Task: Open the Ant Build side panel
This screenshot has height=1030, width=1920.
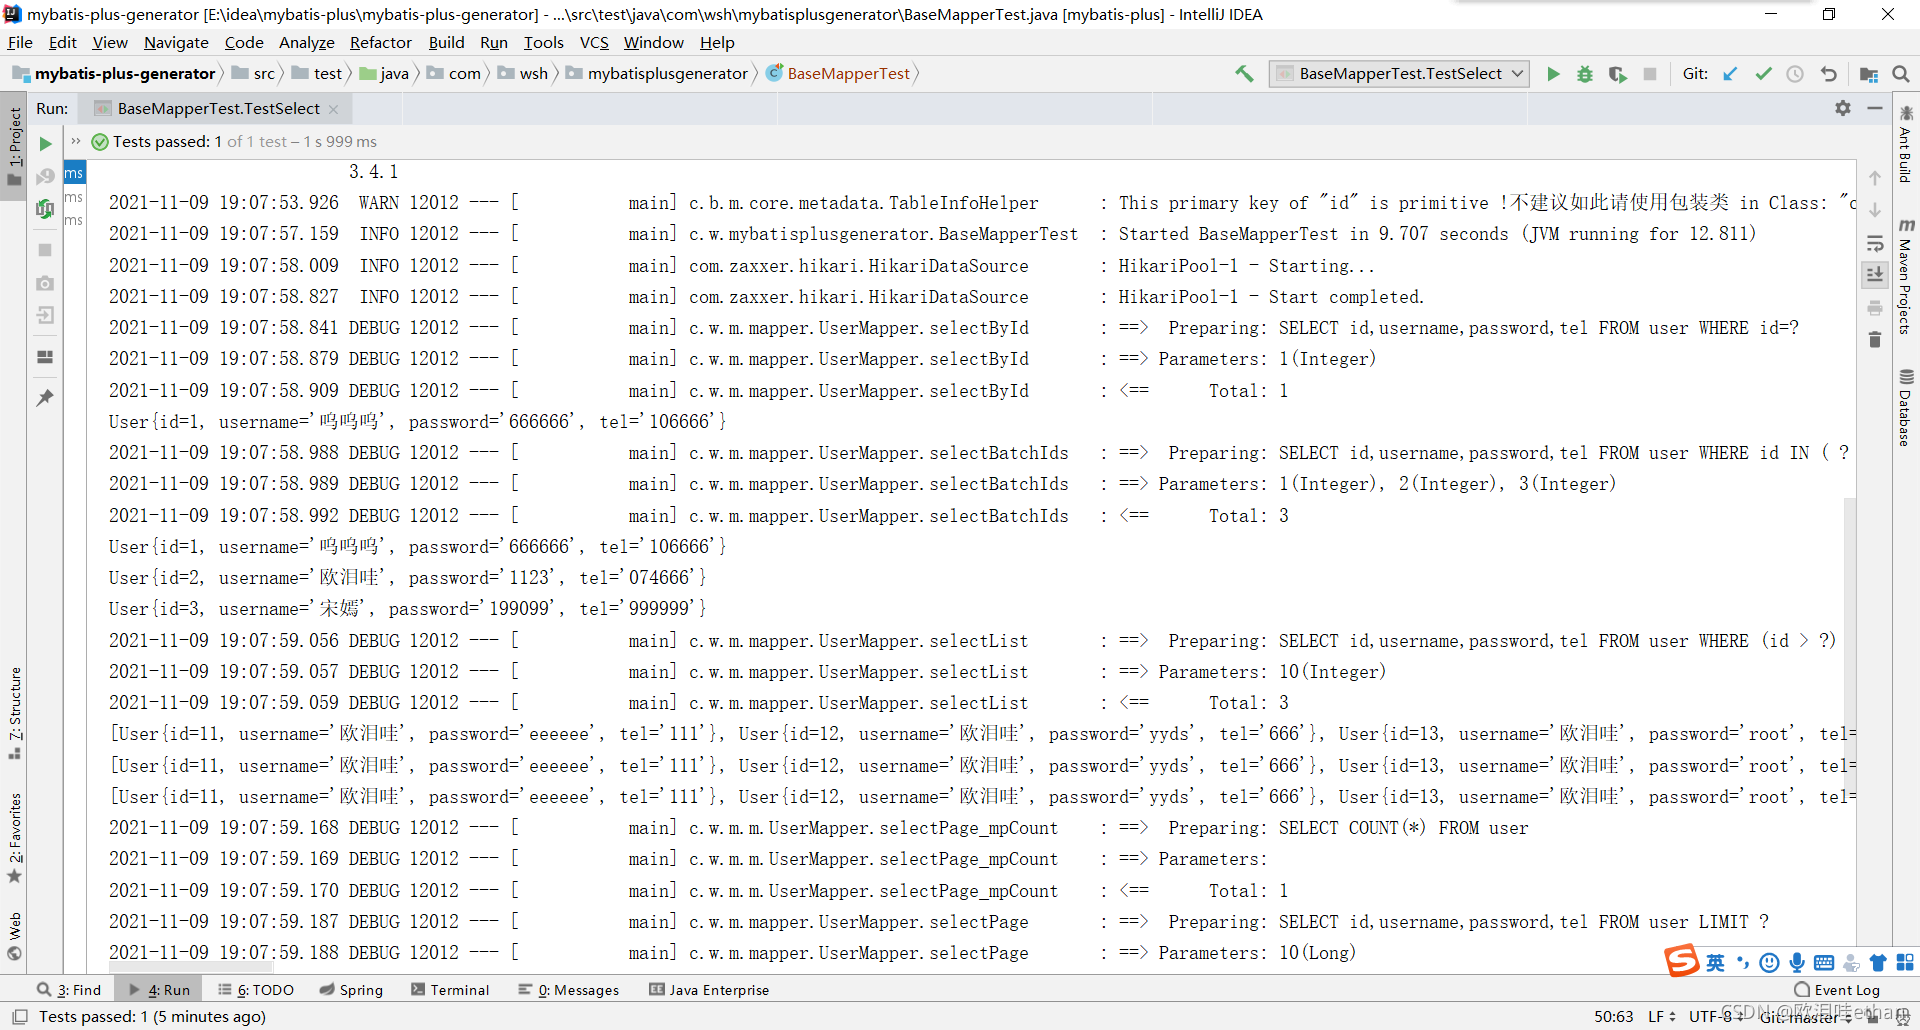Action: 1906,144
